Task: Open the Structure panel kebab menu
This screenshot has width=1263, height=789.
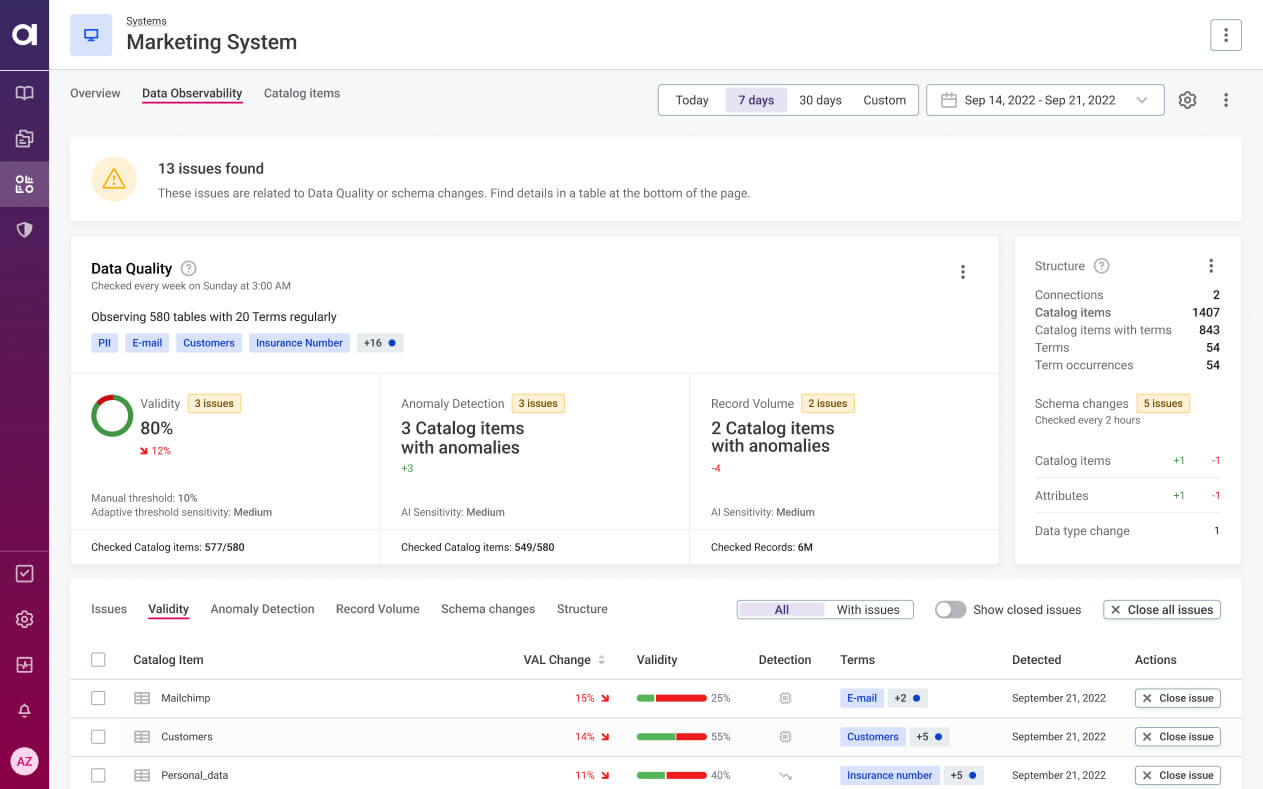Action: pyautogui.click(x=1211, y=265)
